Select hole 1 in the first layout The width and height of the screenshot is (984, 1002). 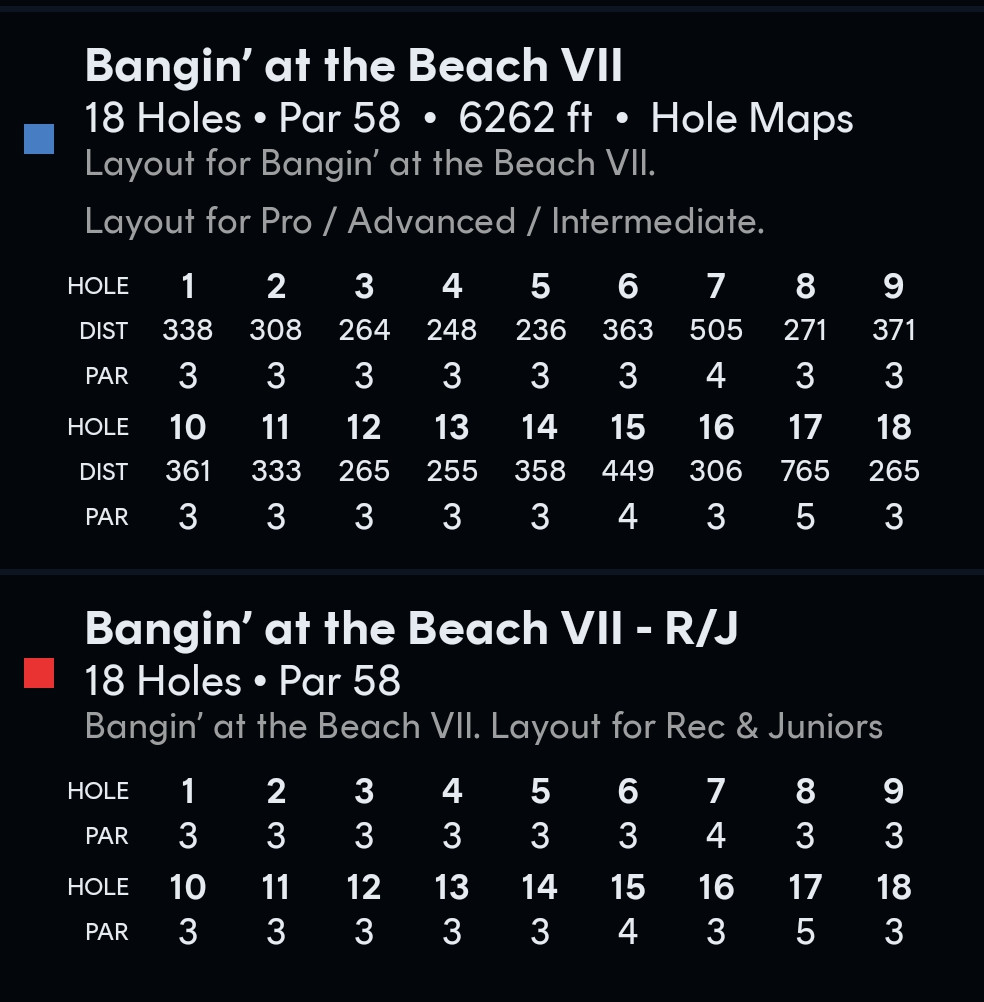tap(187, 286)
